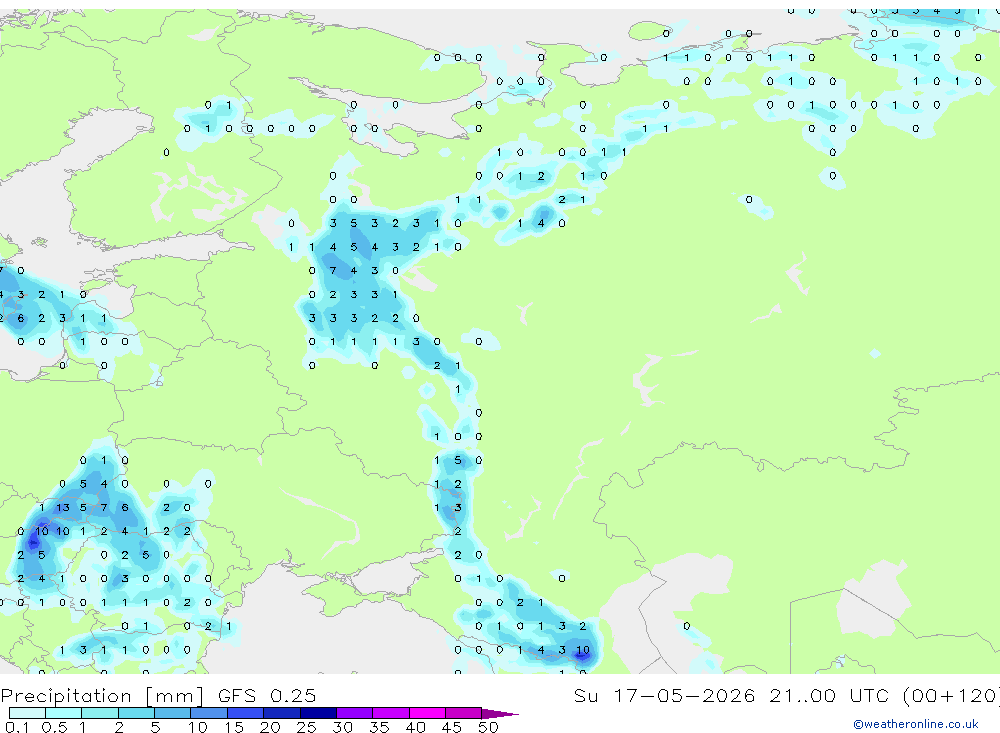Screen dimensions: 1000x733
Task: Click the legend swatch between 20 and 25
Action: click(x=281, y=713)
